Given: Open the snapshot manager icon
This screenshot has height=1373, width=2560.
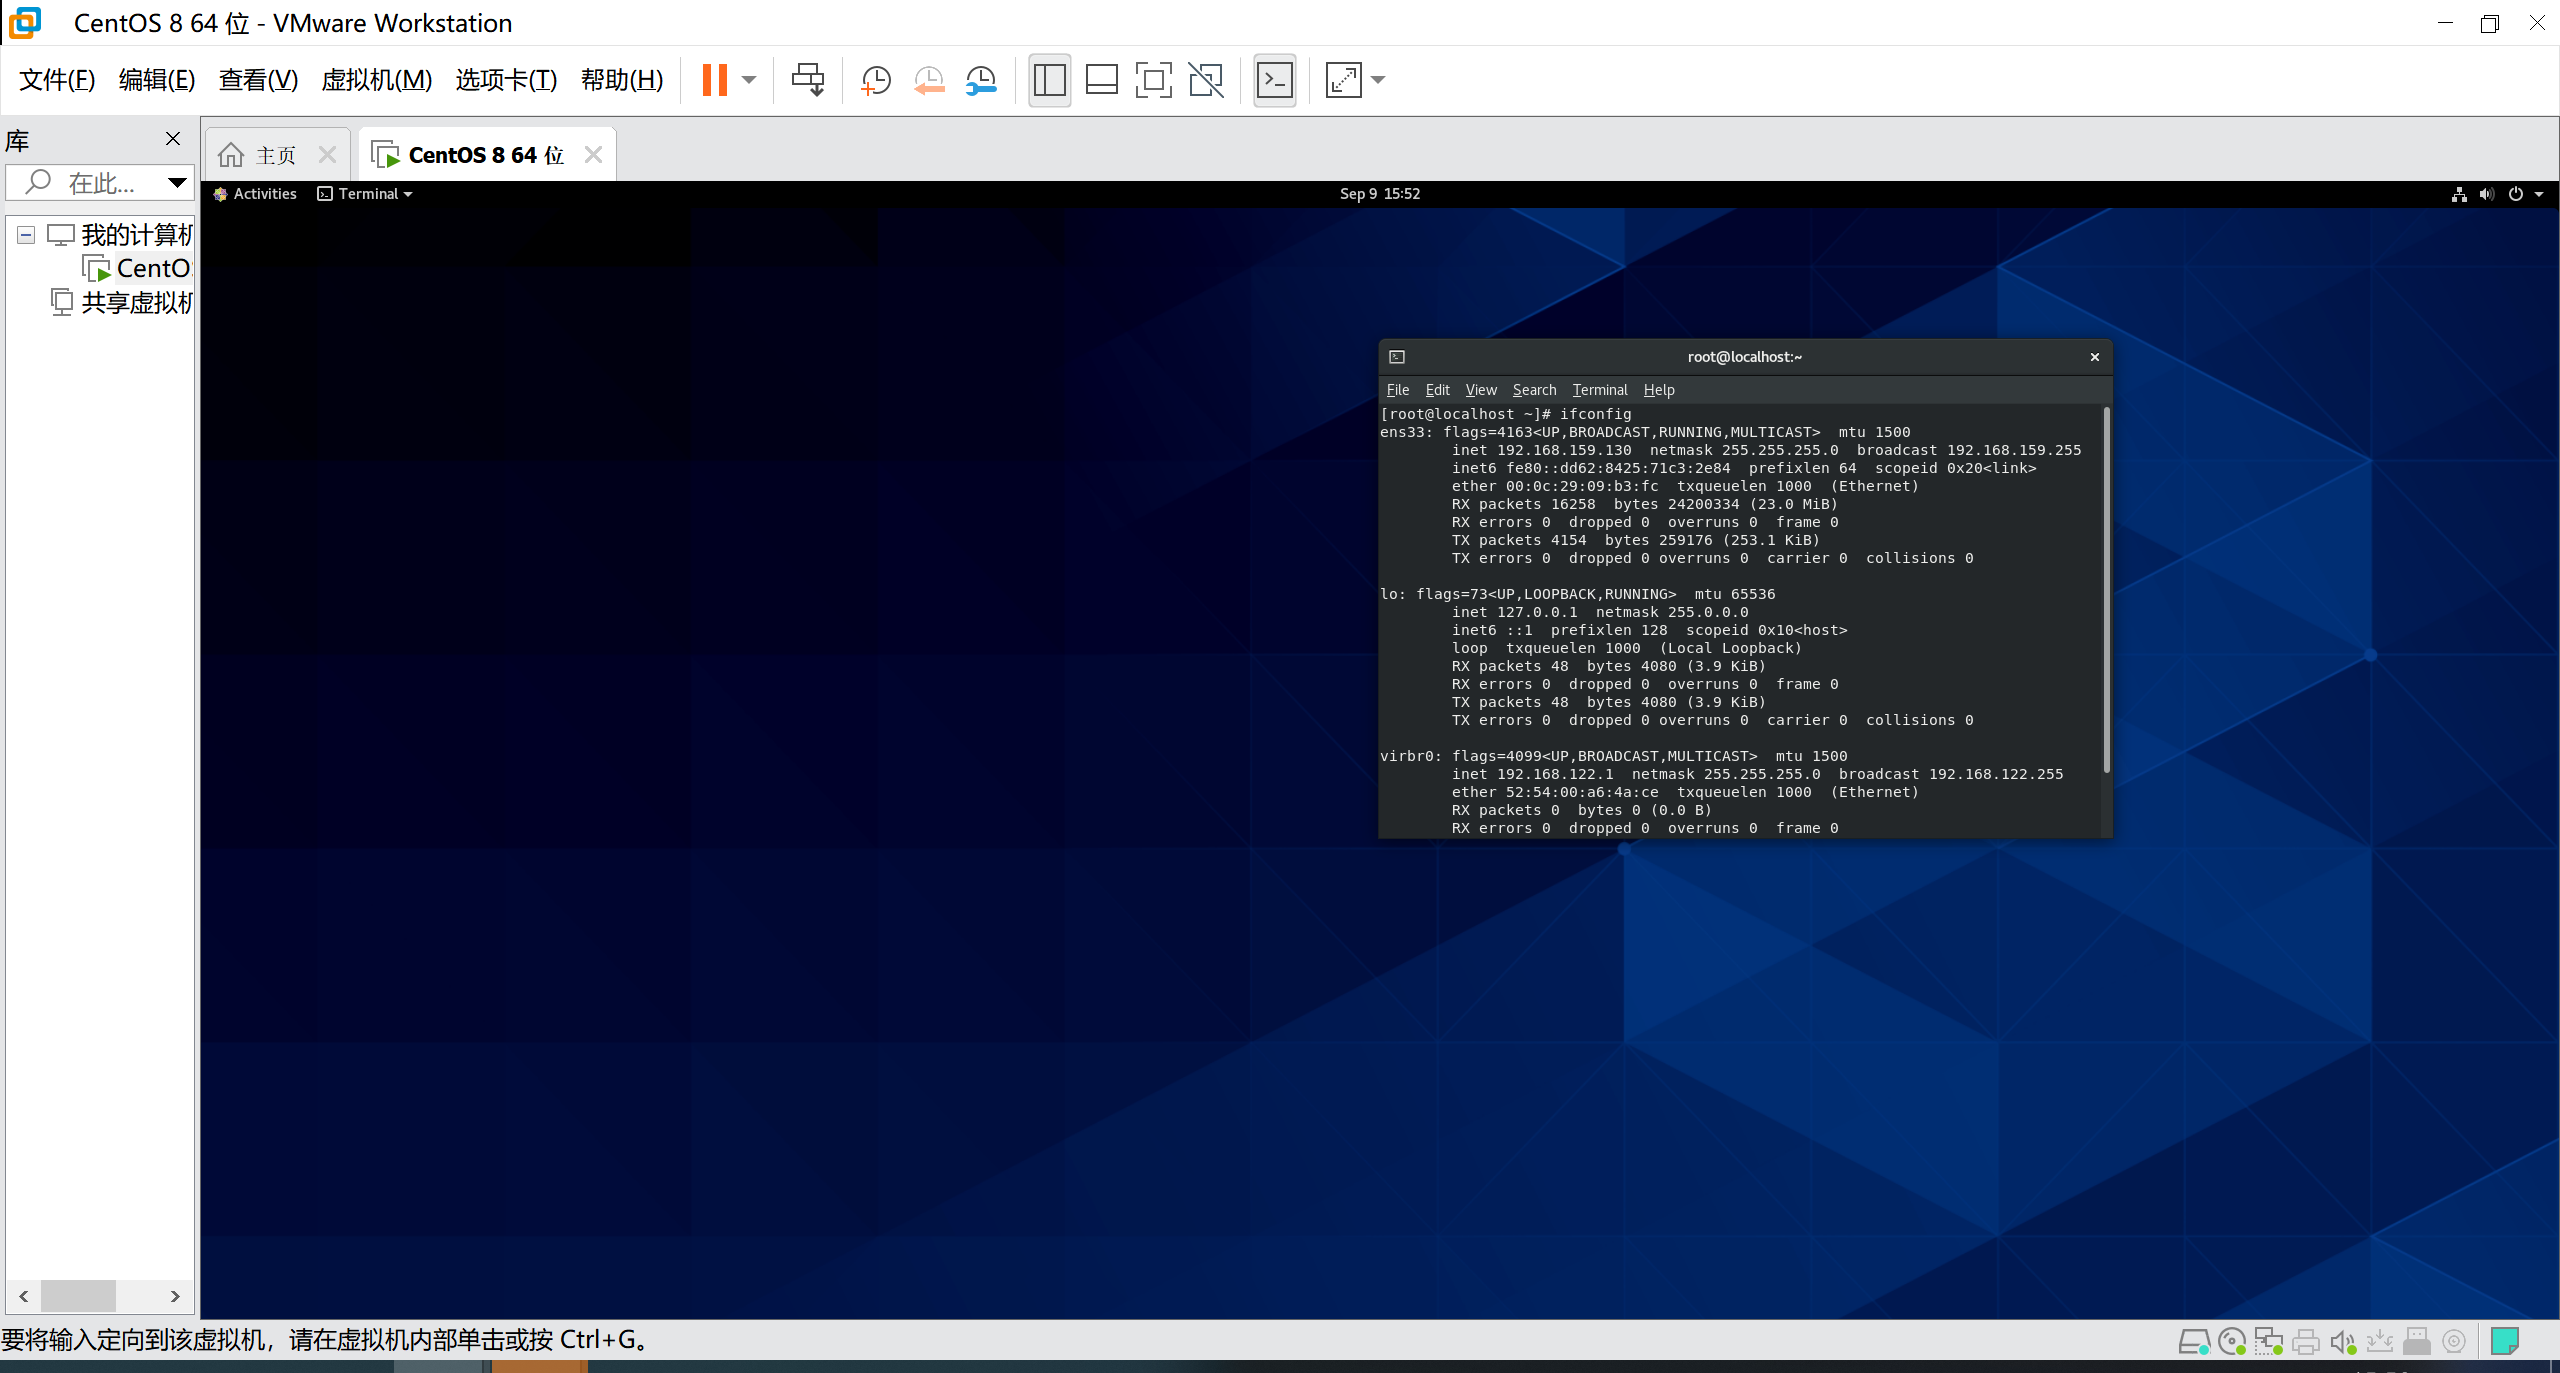Looking at the screenshot, I should [981, 80].
